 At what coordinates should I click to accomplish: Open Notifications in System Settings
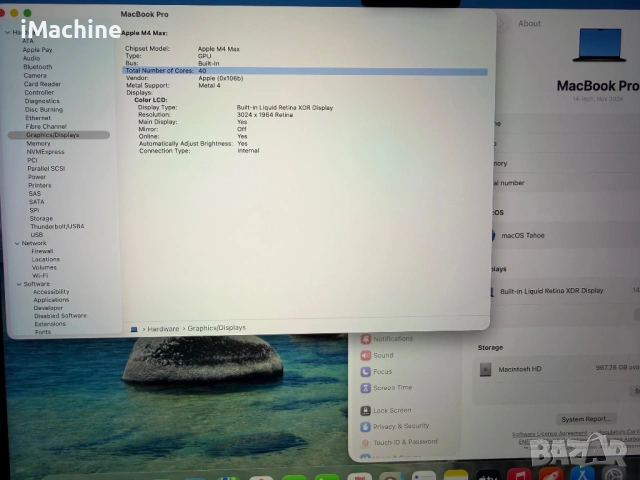click(x=387, y=339)
